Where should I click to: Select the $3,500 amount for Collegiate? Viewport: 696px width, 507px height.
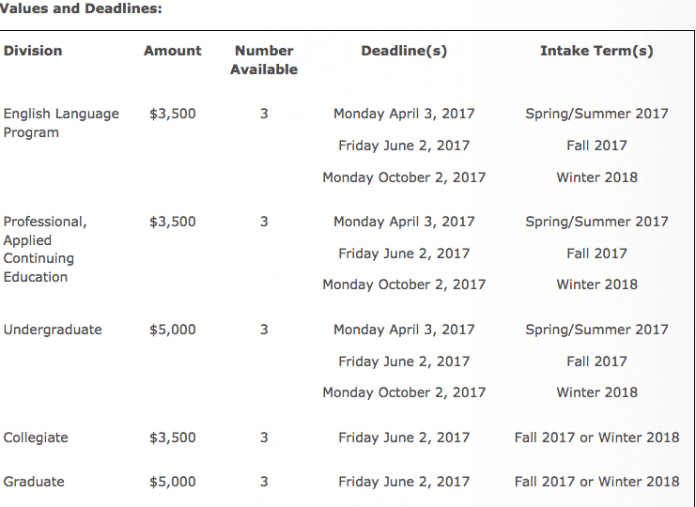pyautogui.click(x=172, y=437)
